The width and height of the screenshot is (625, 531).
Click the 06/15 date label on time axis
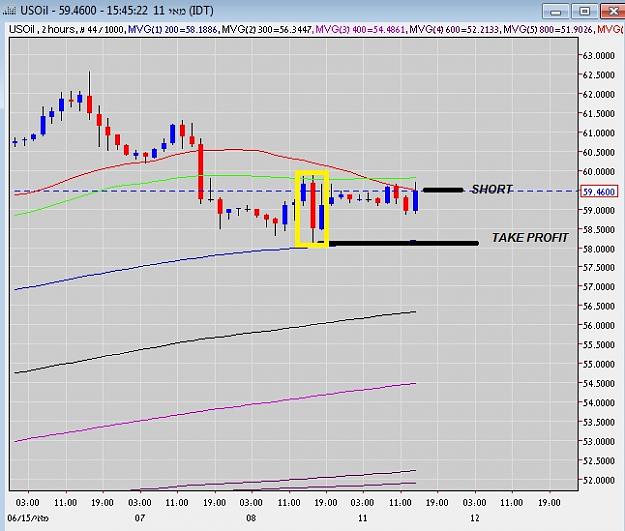click(28, 518)
